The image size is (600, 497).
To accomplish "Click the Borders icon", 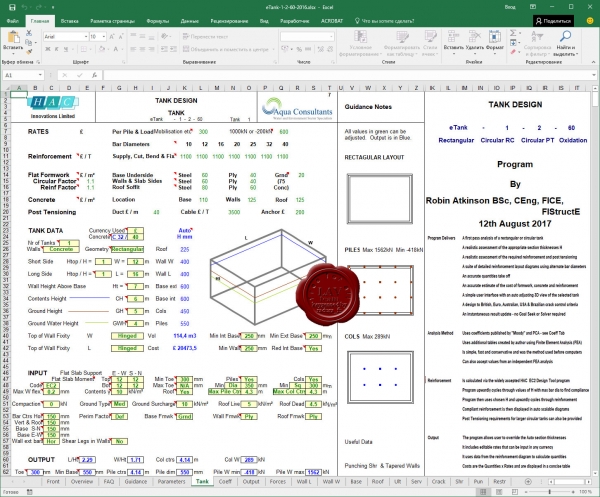I will click(83, 49).
